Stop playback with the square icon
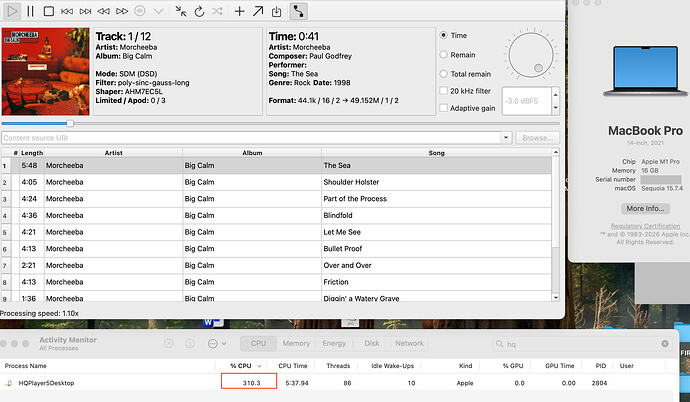 click(x=49, y=11)
